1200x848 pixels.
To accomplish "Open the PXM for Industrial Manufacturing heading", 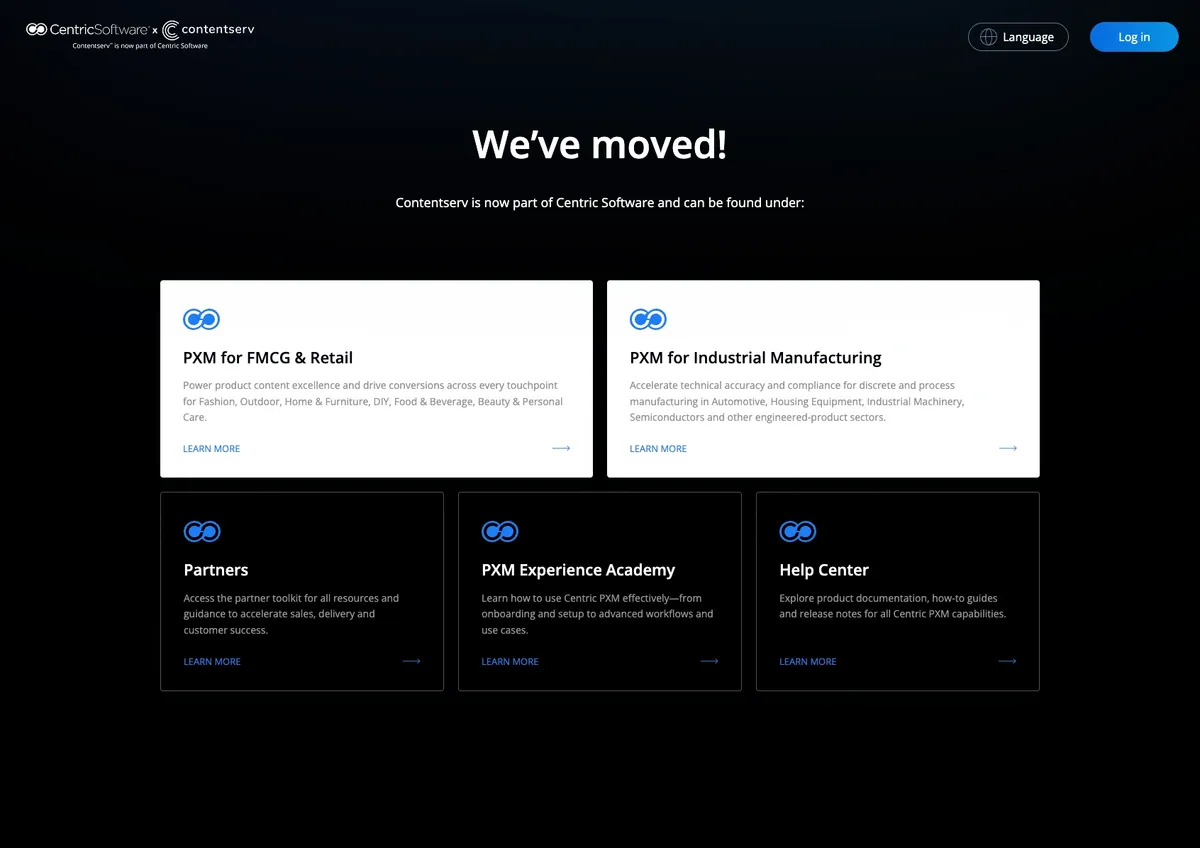I will [x=756, y=358].
